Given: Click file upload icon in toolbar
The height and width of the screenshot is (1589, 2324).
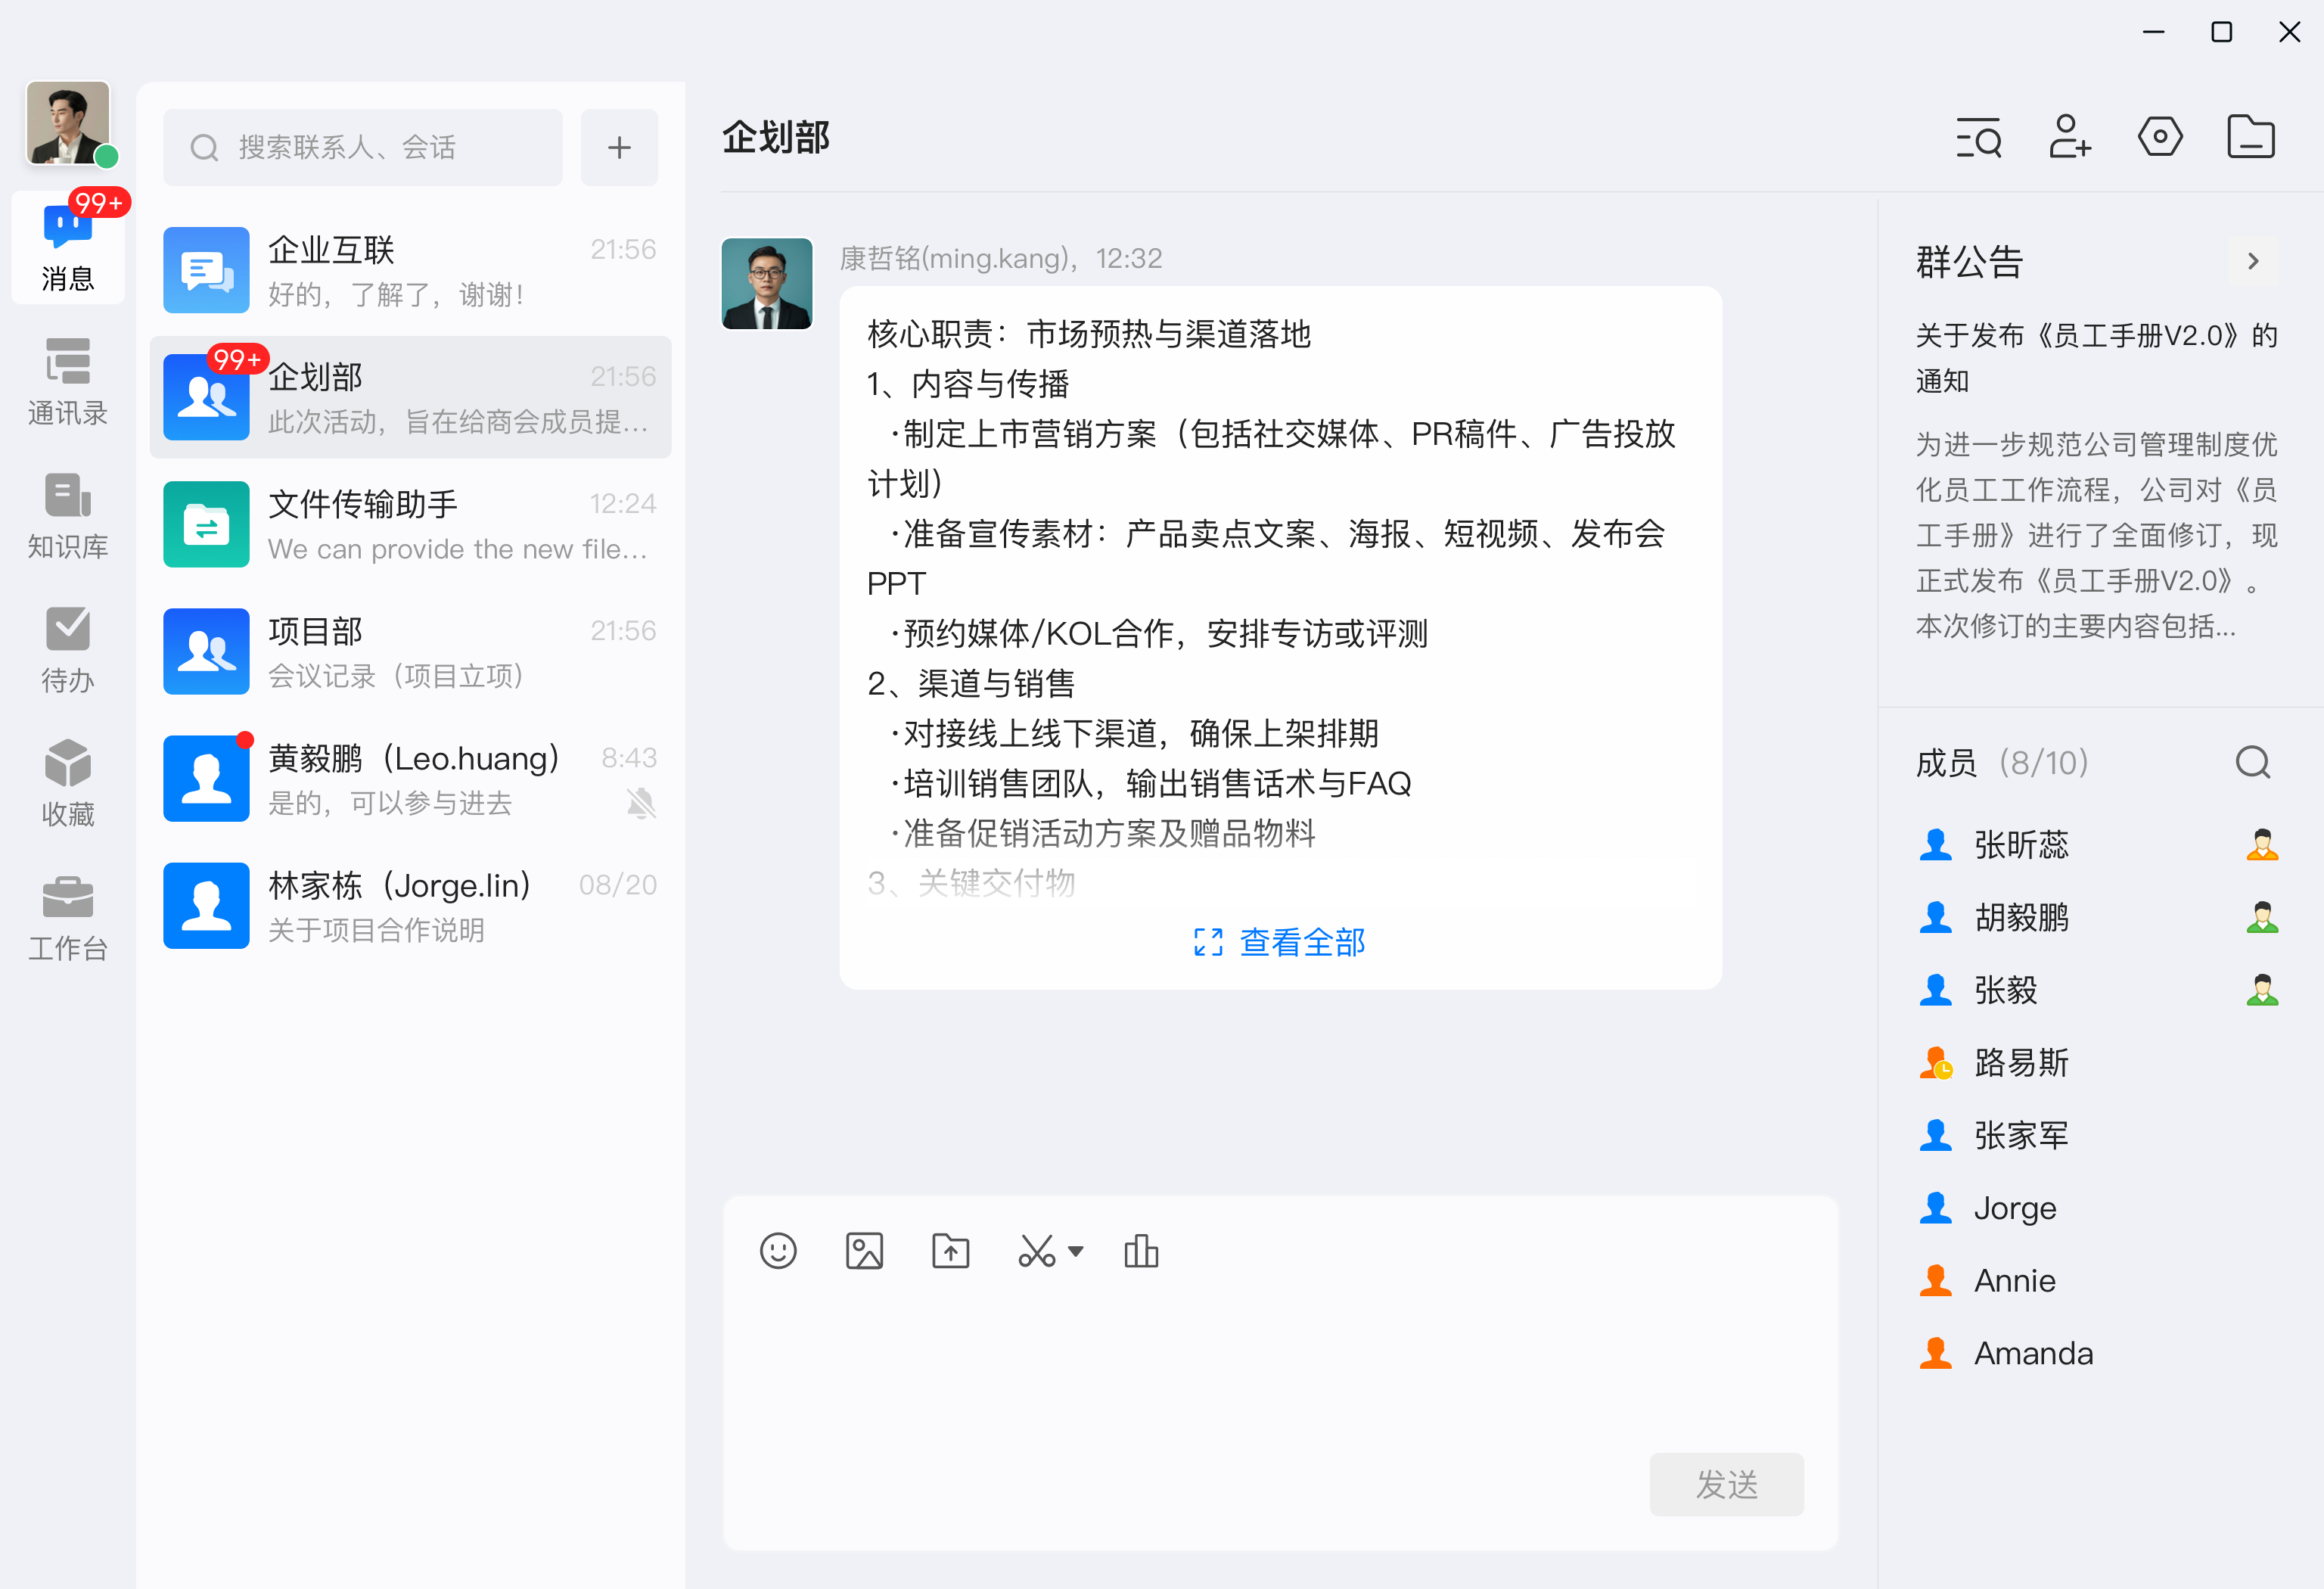Looking at the screenshot, I should [x=950, y=1251].
